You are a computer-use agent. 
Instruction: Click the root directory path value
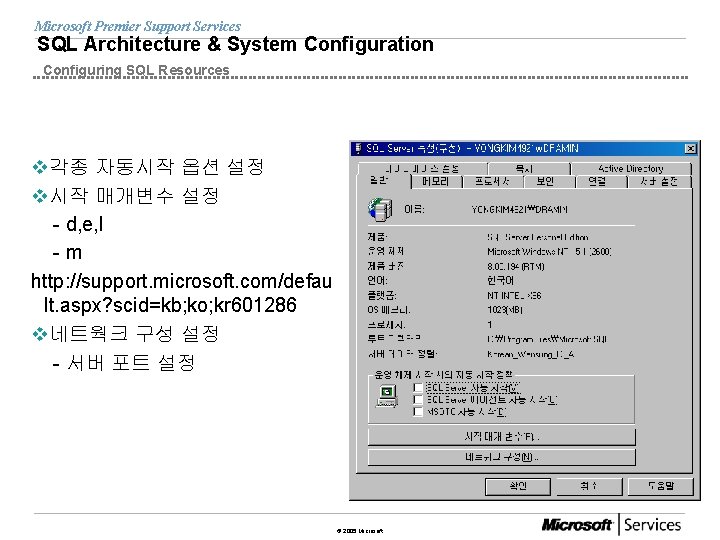pyautogui.click(x=547, y=339)
